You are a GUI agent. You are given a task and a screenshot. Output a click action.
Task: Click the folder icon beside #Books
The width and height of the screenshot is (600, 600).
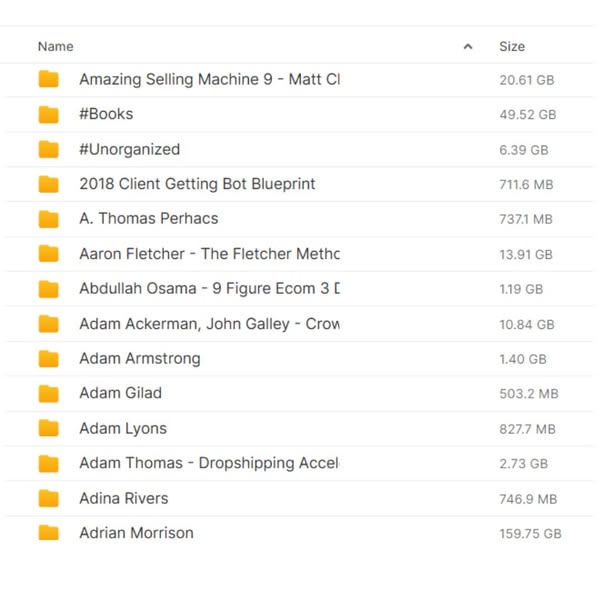[48, 115]
